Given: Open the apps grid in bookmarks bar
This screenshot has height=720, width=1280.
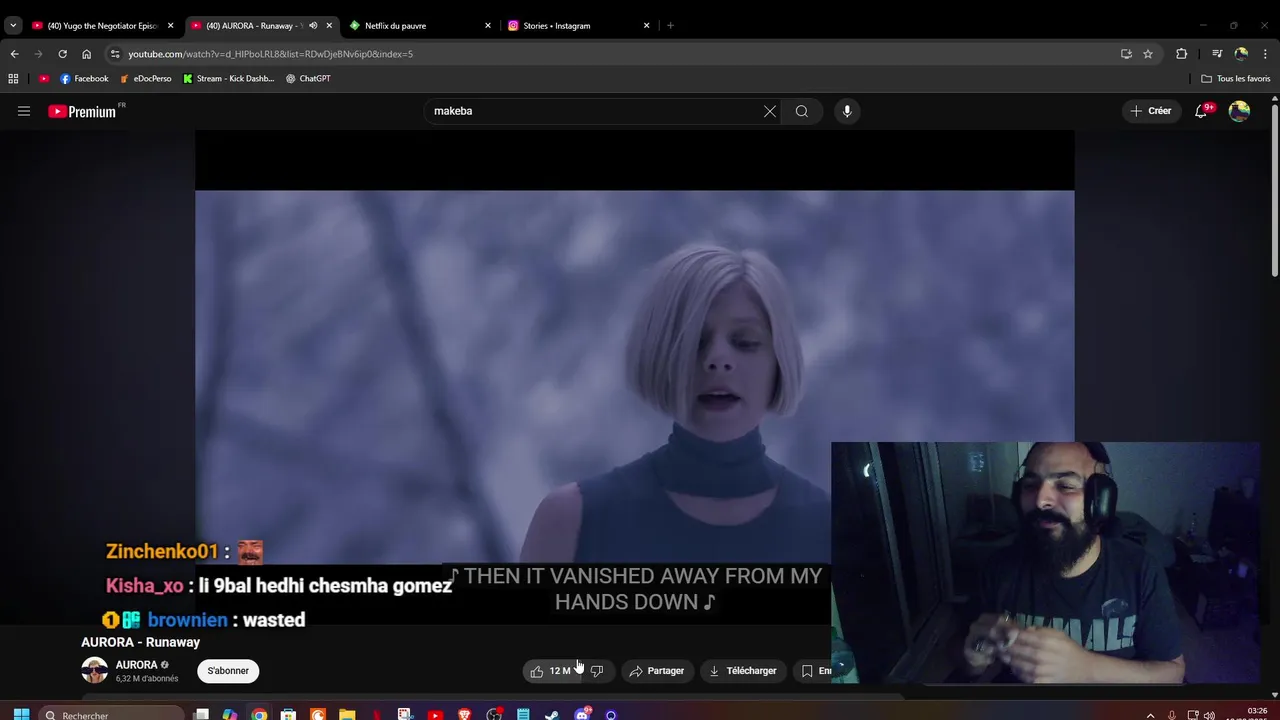Looking at the screenshot, I should pyautogui.click(x=13, y=78).
